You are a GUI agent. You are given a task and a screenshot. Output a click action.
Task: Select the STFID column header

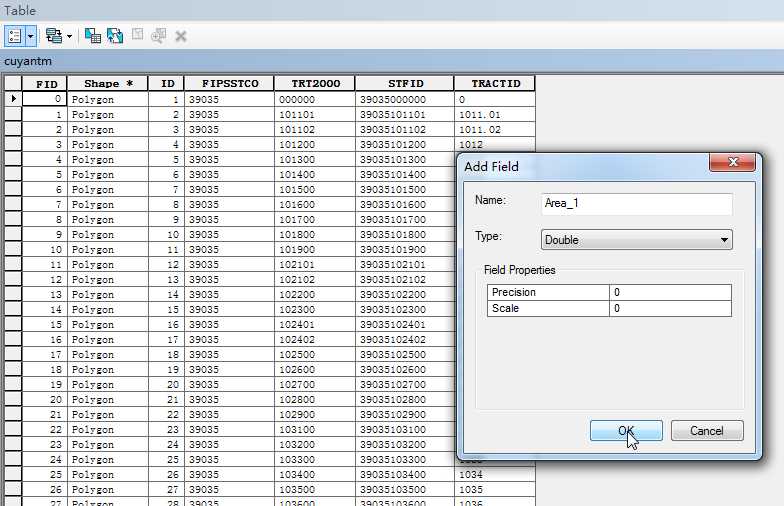pyautogui.click(x=405, y=84)
